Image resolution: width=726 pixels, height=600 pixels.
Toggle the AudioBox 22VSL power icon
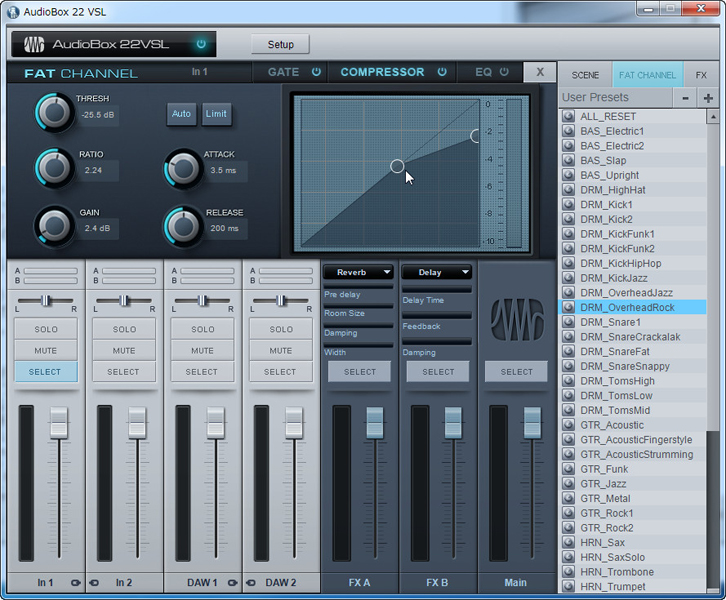(x=201, y=44)
